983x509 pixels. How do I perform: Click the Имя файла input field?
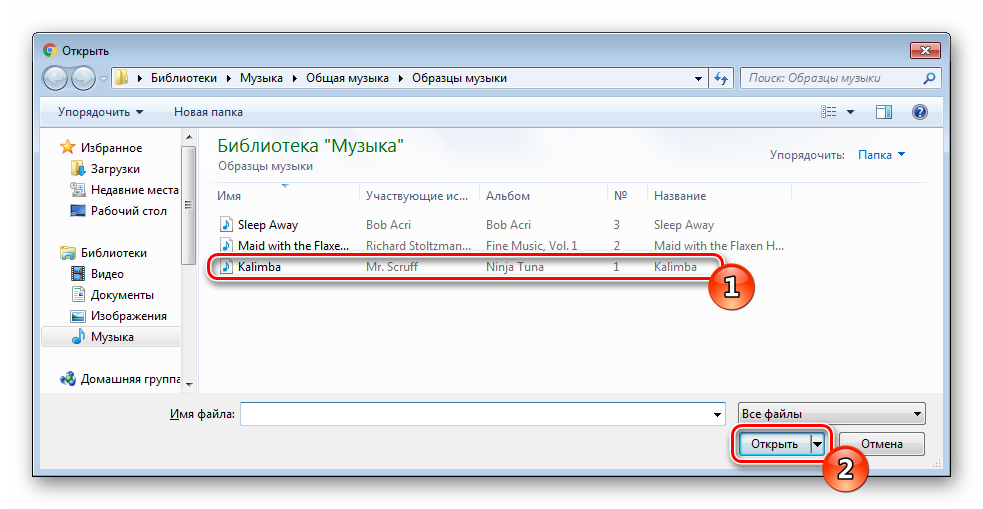tap(482, 414)
